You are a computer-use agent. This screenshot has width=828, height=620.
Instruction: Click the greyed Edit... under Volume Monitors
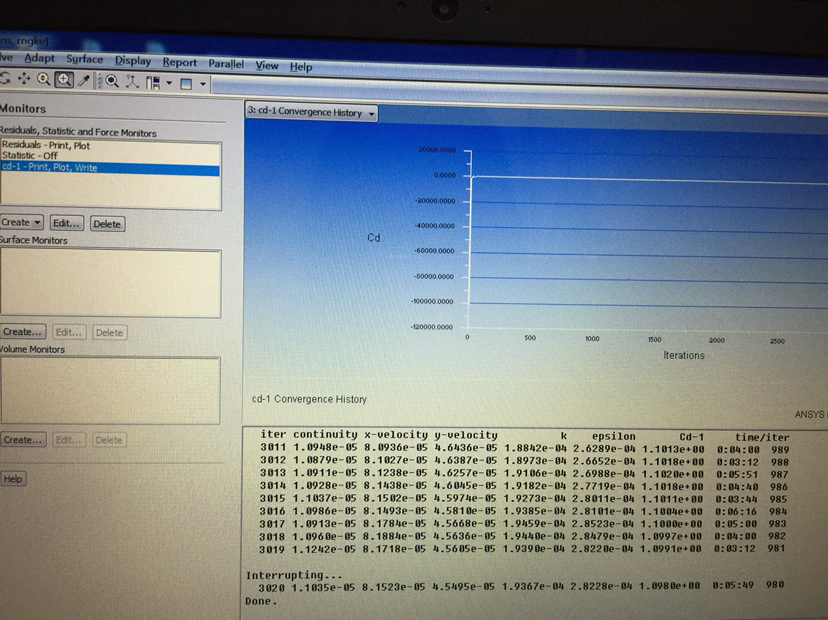point(69,439)
